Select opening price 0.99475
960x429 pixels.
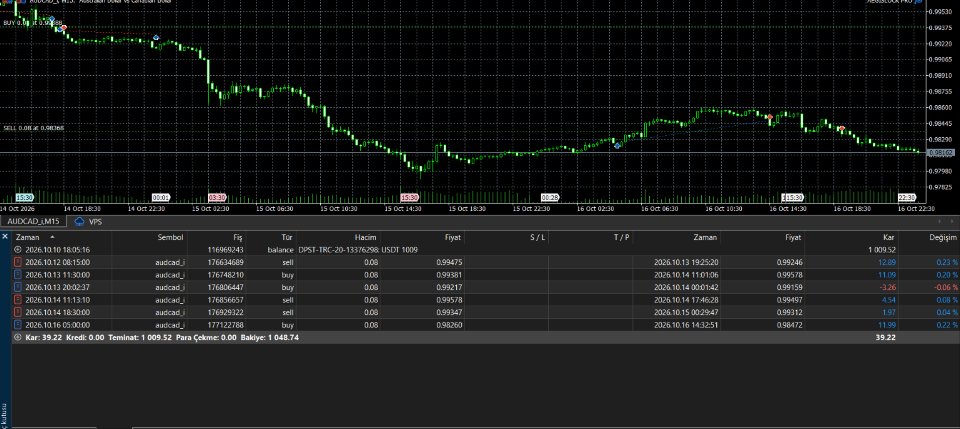(x=449, y=262)
